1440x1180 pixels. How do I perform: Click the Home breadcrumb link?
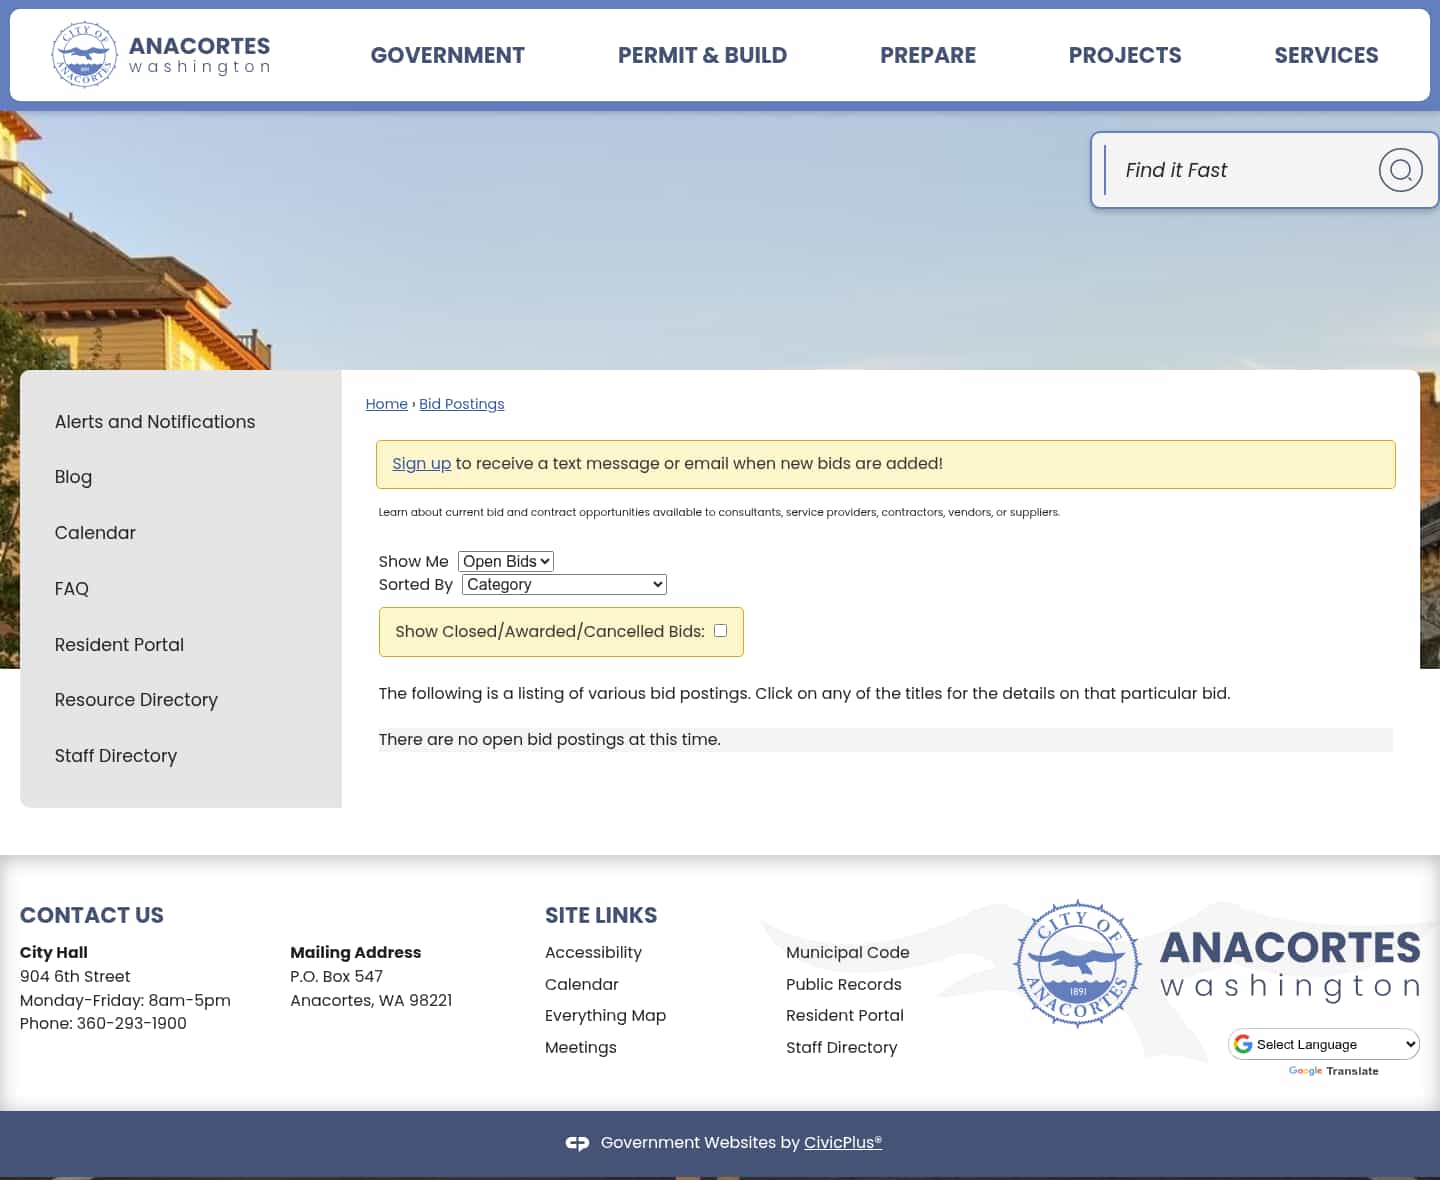pos(386,404)
